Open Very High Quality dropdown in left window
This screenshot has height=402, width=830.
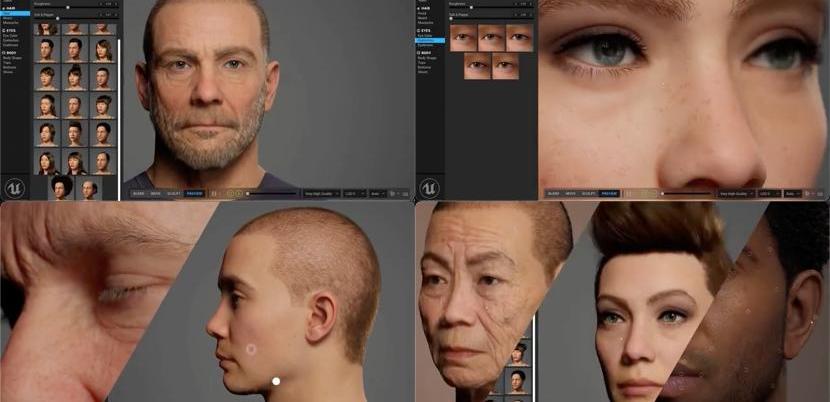[x=321, y=192]
